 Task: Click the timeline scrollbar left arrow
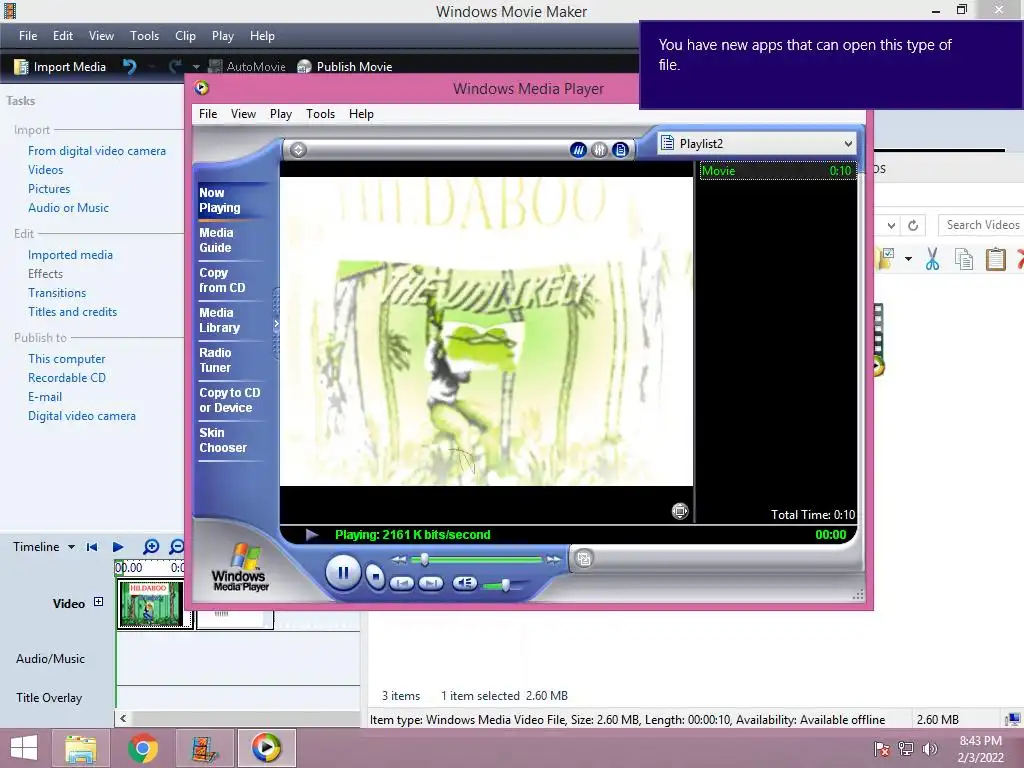(x=123, y=718)
